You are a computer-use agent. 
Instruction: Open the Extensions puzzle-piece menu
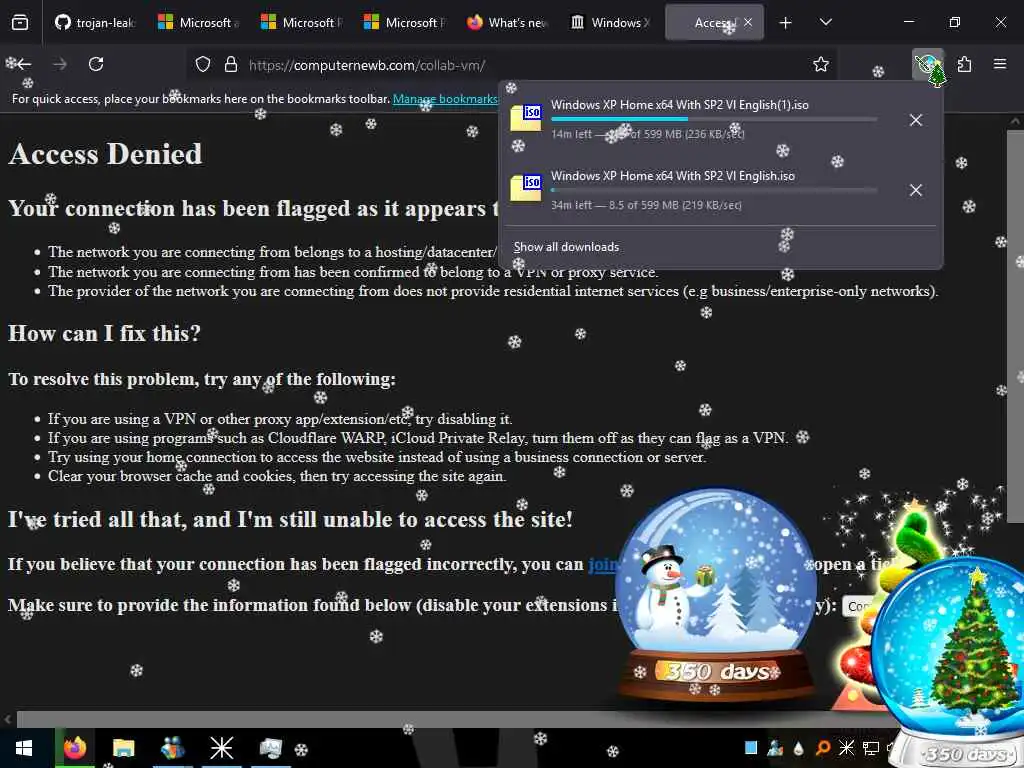coord(964,64)
